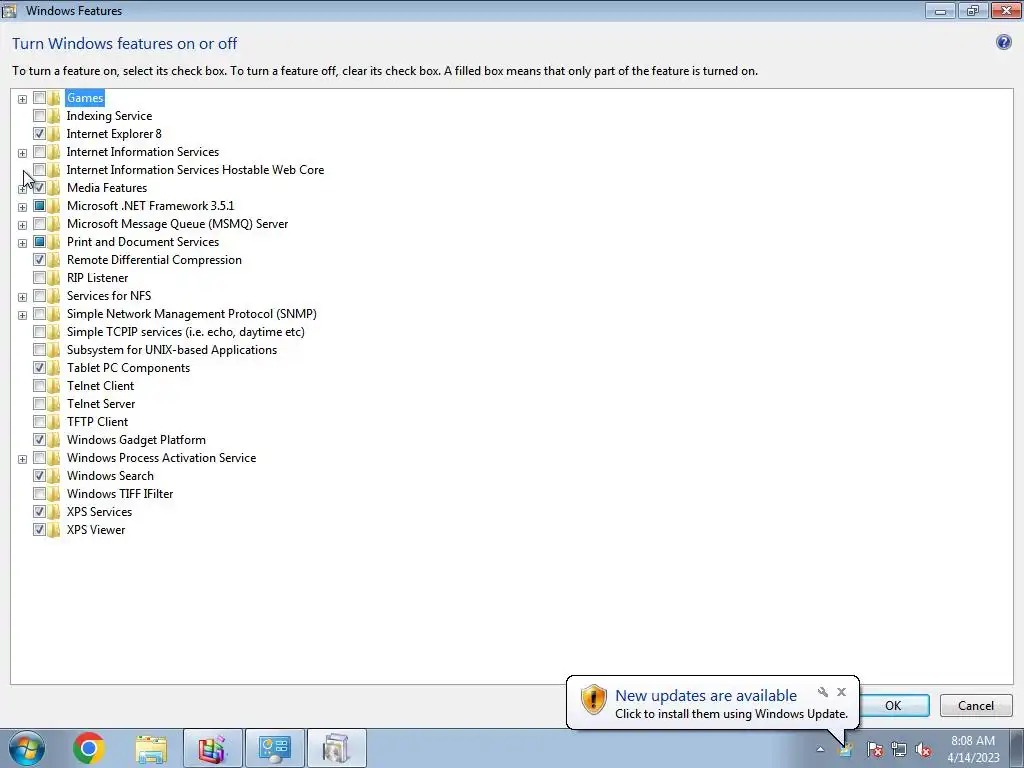Click the Show Desktop strip on taskbar
Viewport: 1024px width, 768px height.
click(x=1018, y=748)
